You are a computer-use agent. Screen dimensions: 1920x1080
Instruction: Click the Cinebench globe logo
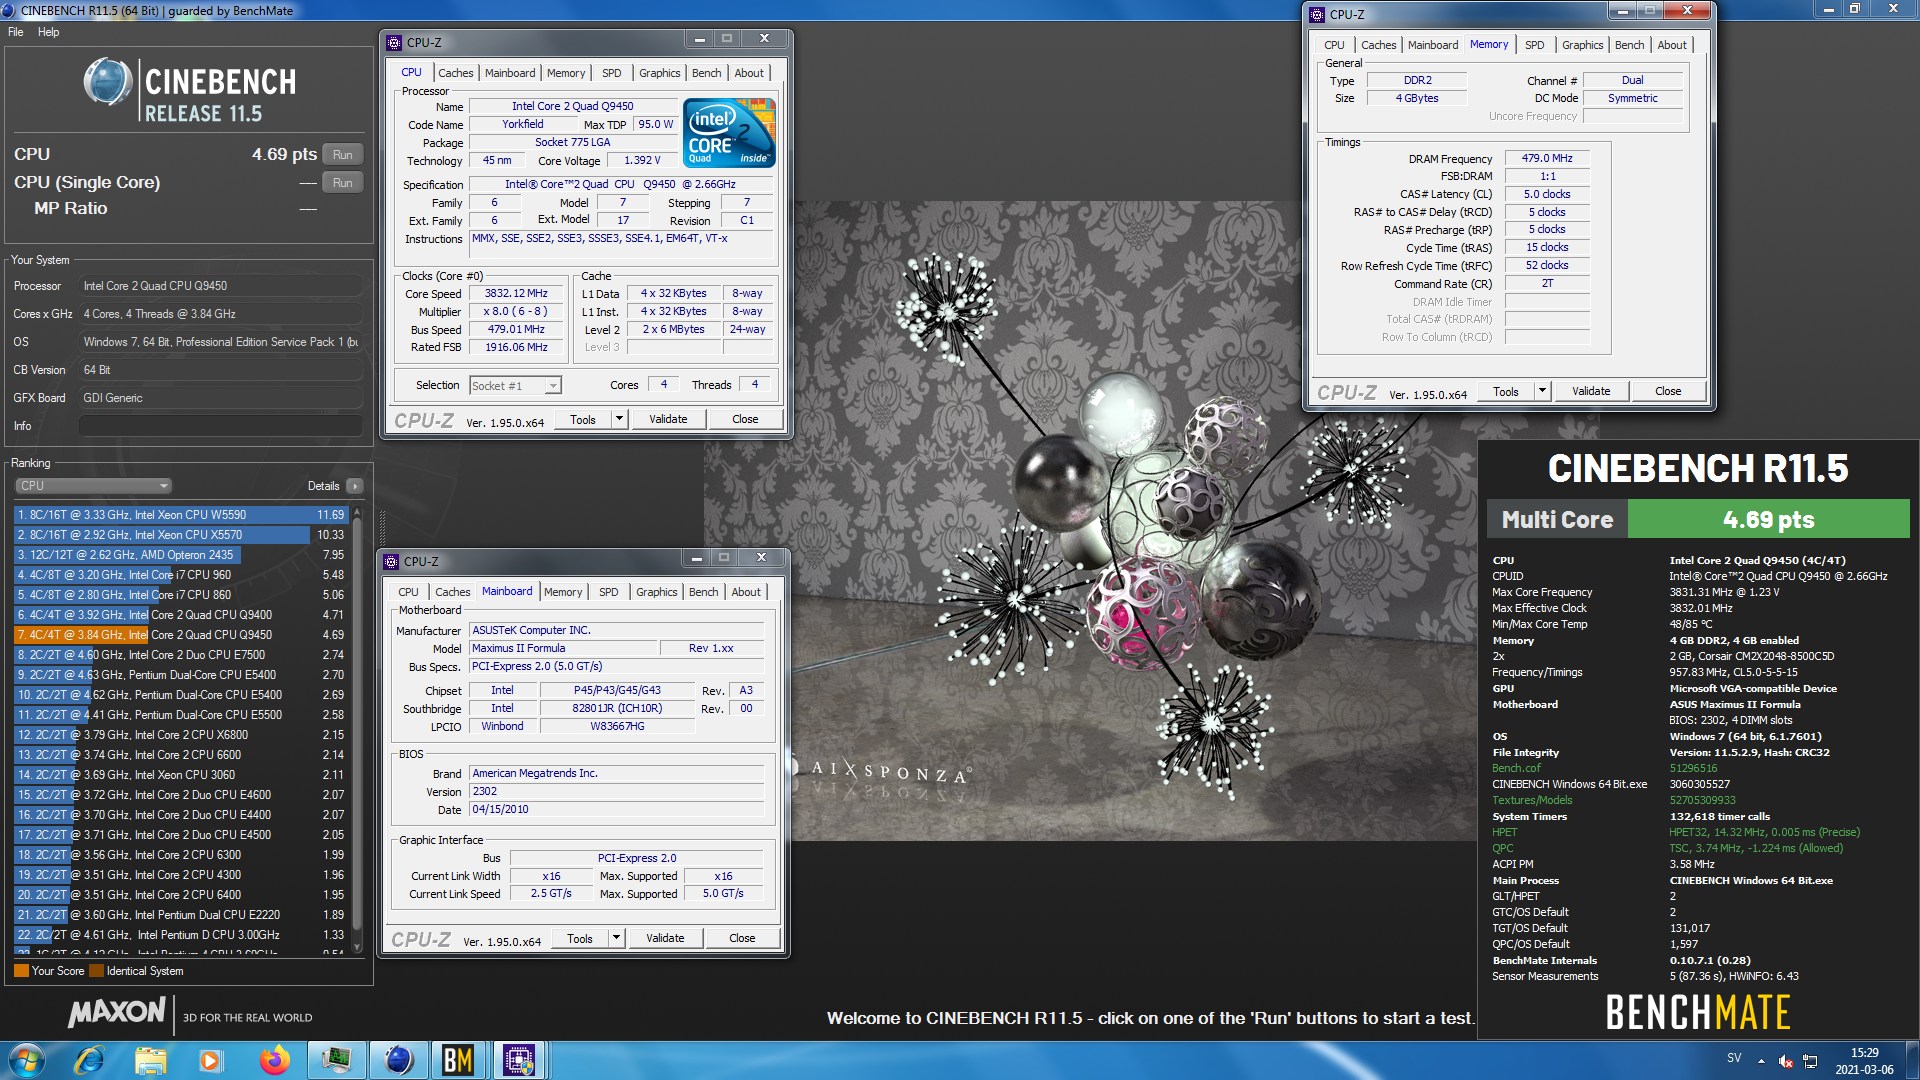click(108, 82)
